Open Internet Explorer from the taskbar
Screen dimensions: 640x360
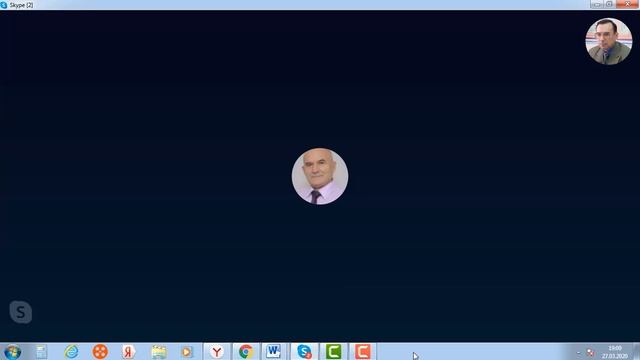[71, 351]
